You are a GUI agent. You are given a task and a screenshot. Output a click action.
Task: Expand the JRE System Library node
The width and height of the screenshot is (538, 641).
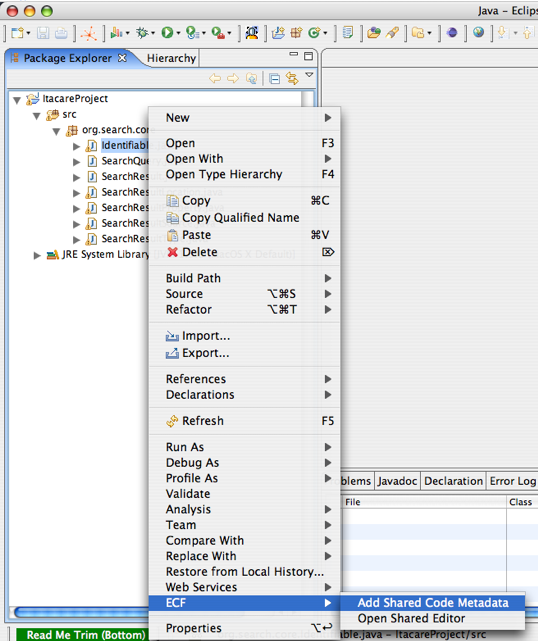tap(37, 256)
